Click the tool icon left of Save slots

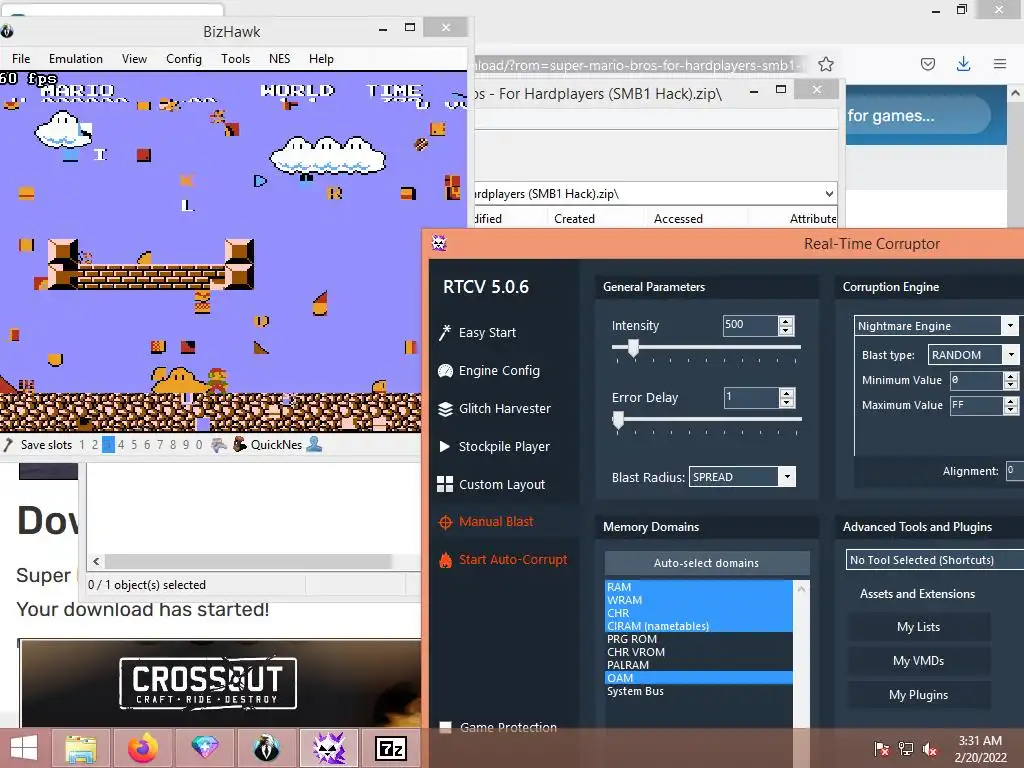[x=8, y=445]
